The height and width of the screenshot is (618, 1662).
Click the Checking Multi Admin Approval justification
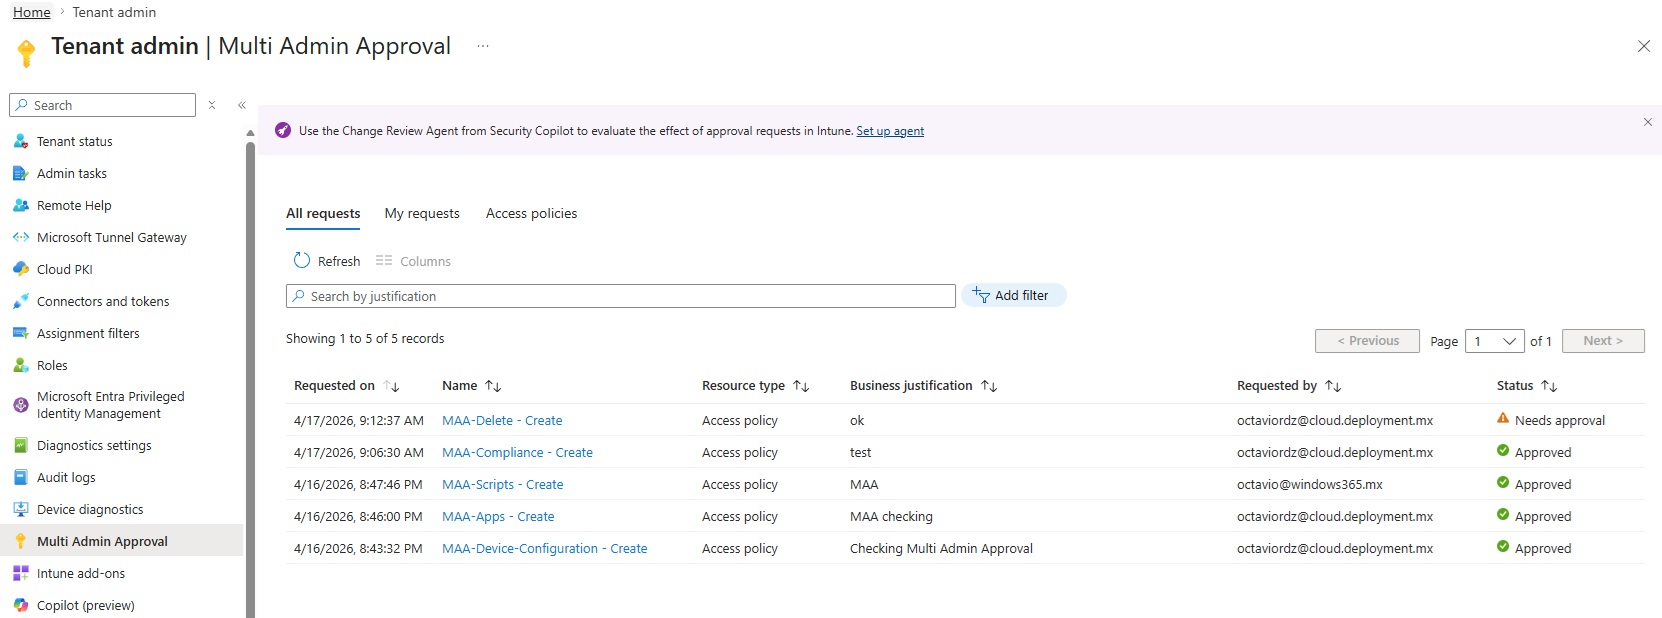click(941, 548)
